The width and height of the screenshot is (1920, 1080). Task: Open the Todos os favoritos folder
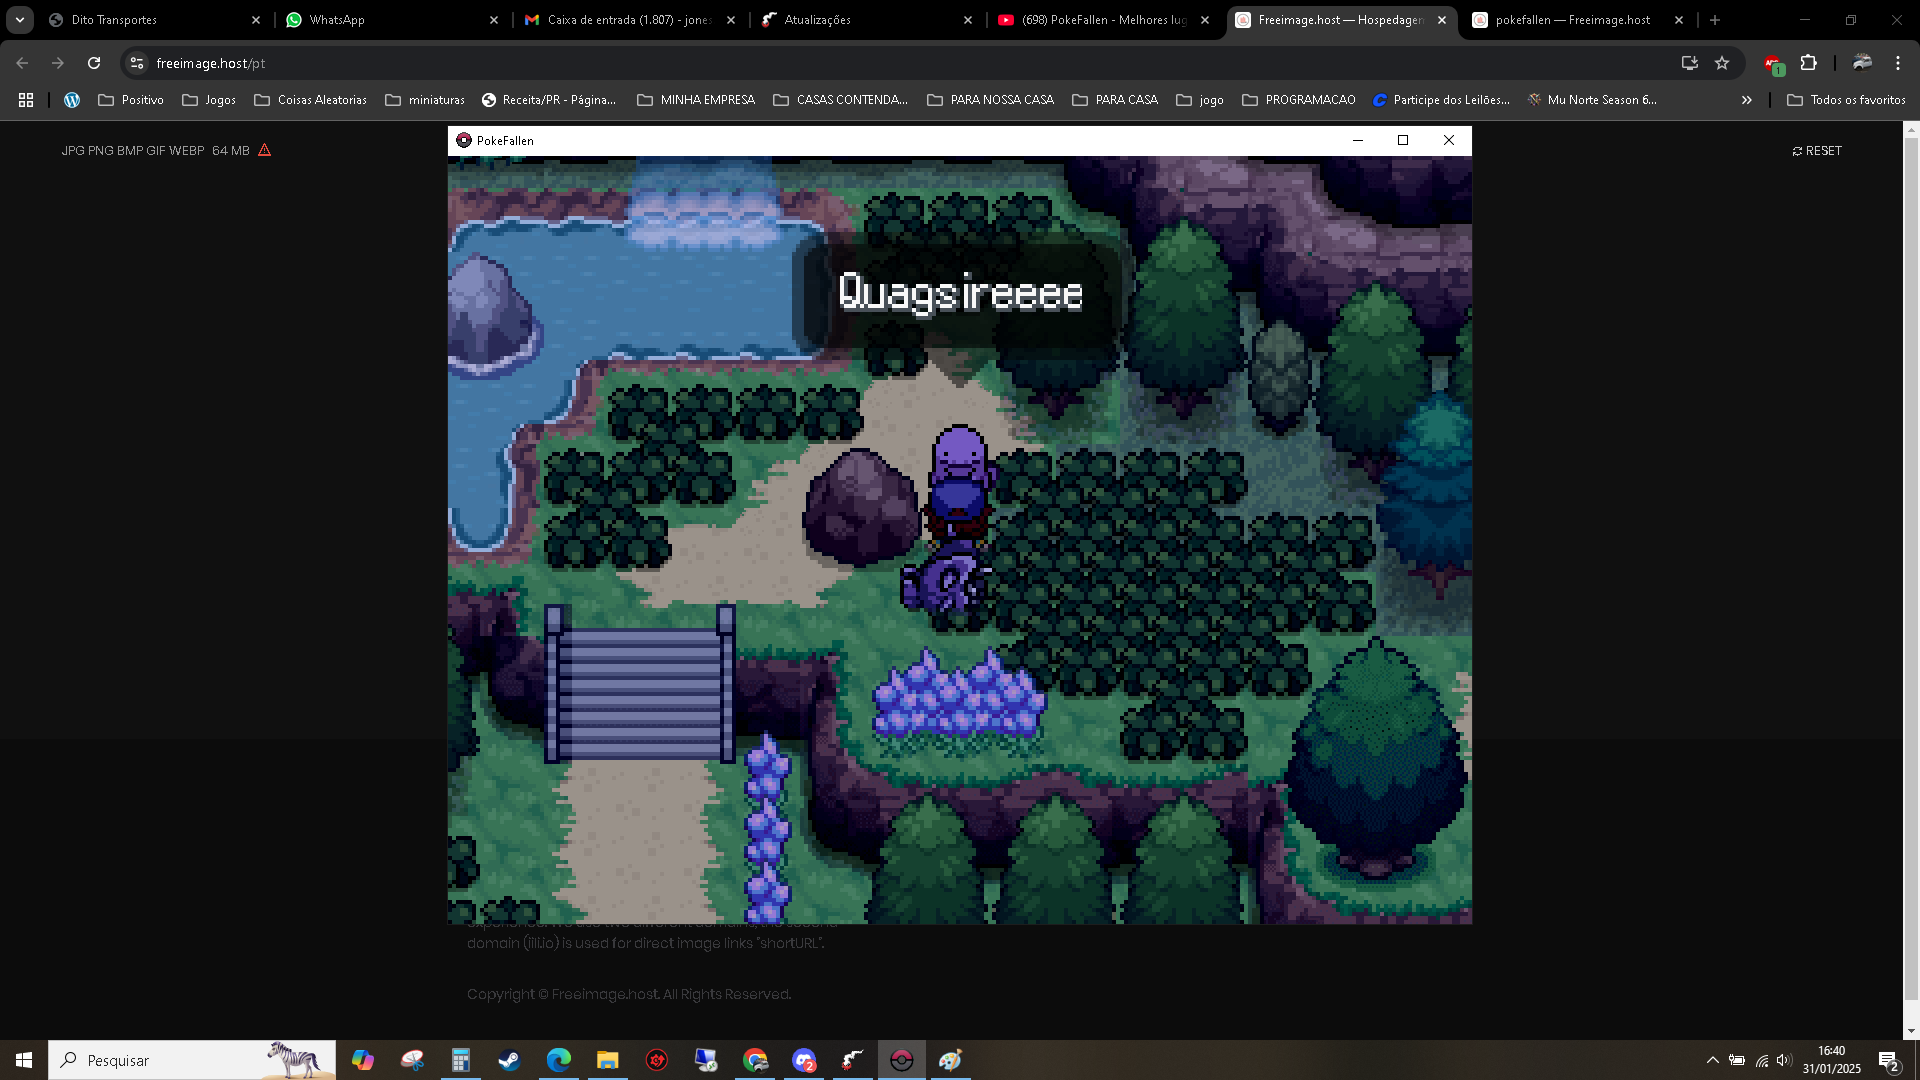point(1846,100)
